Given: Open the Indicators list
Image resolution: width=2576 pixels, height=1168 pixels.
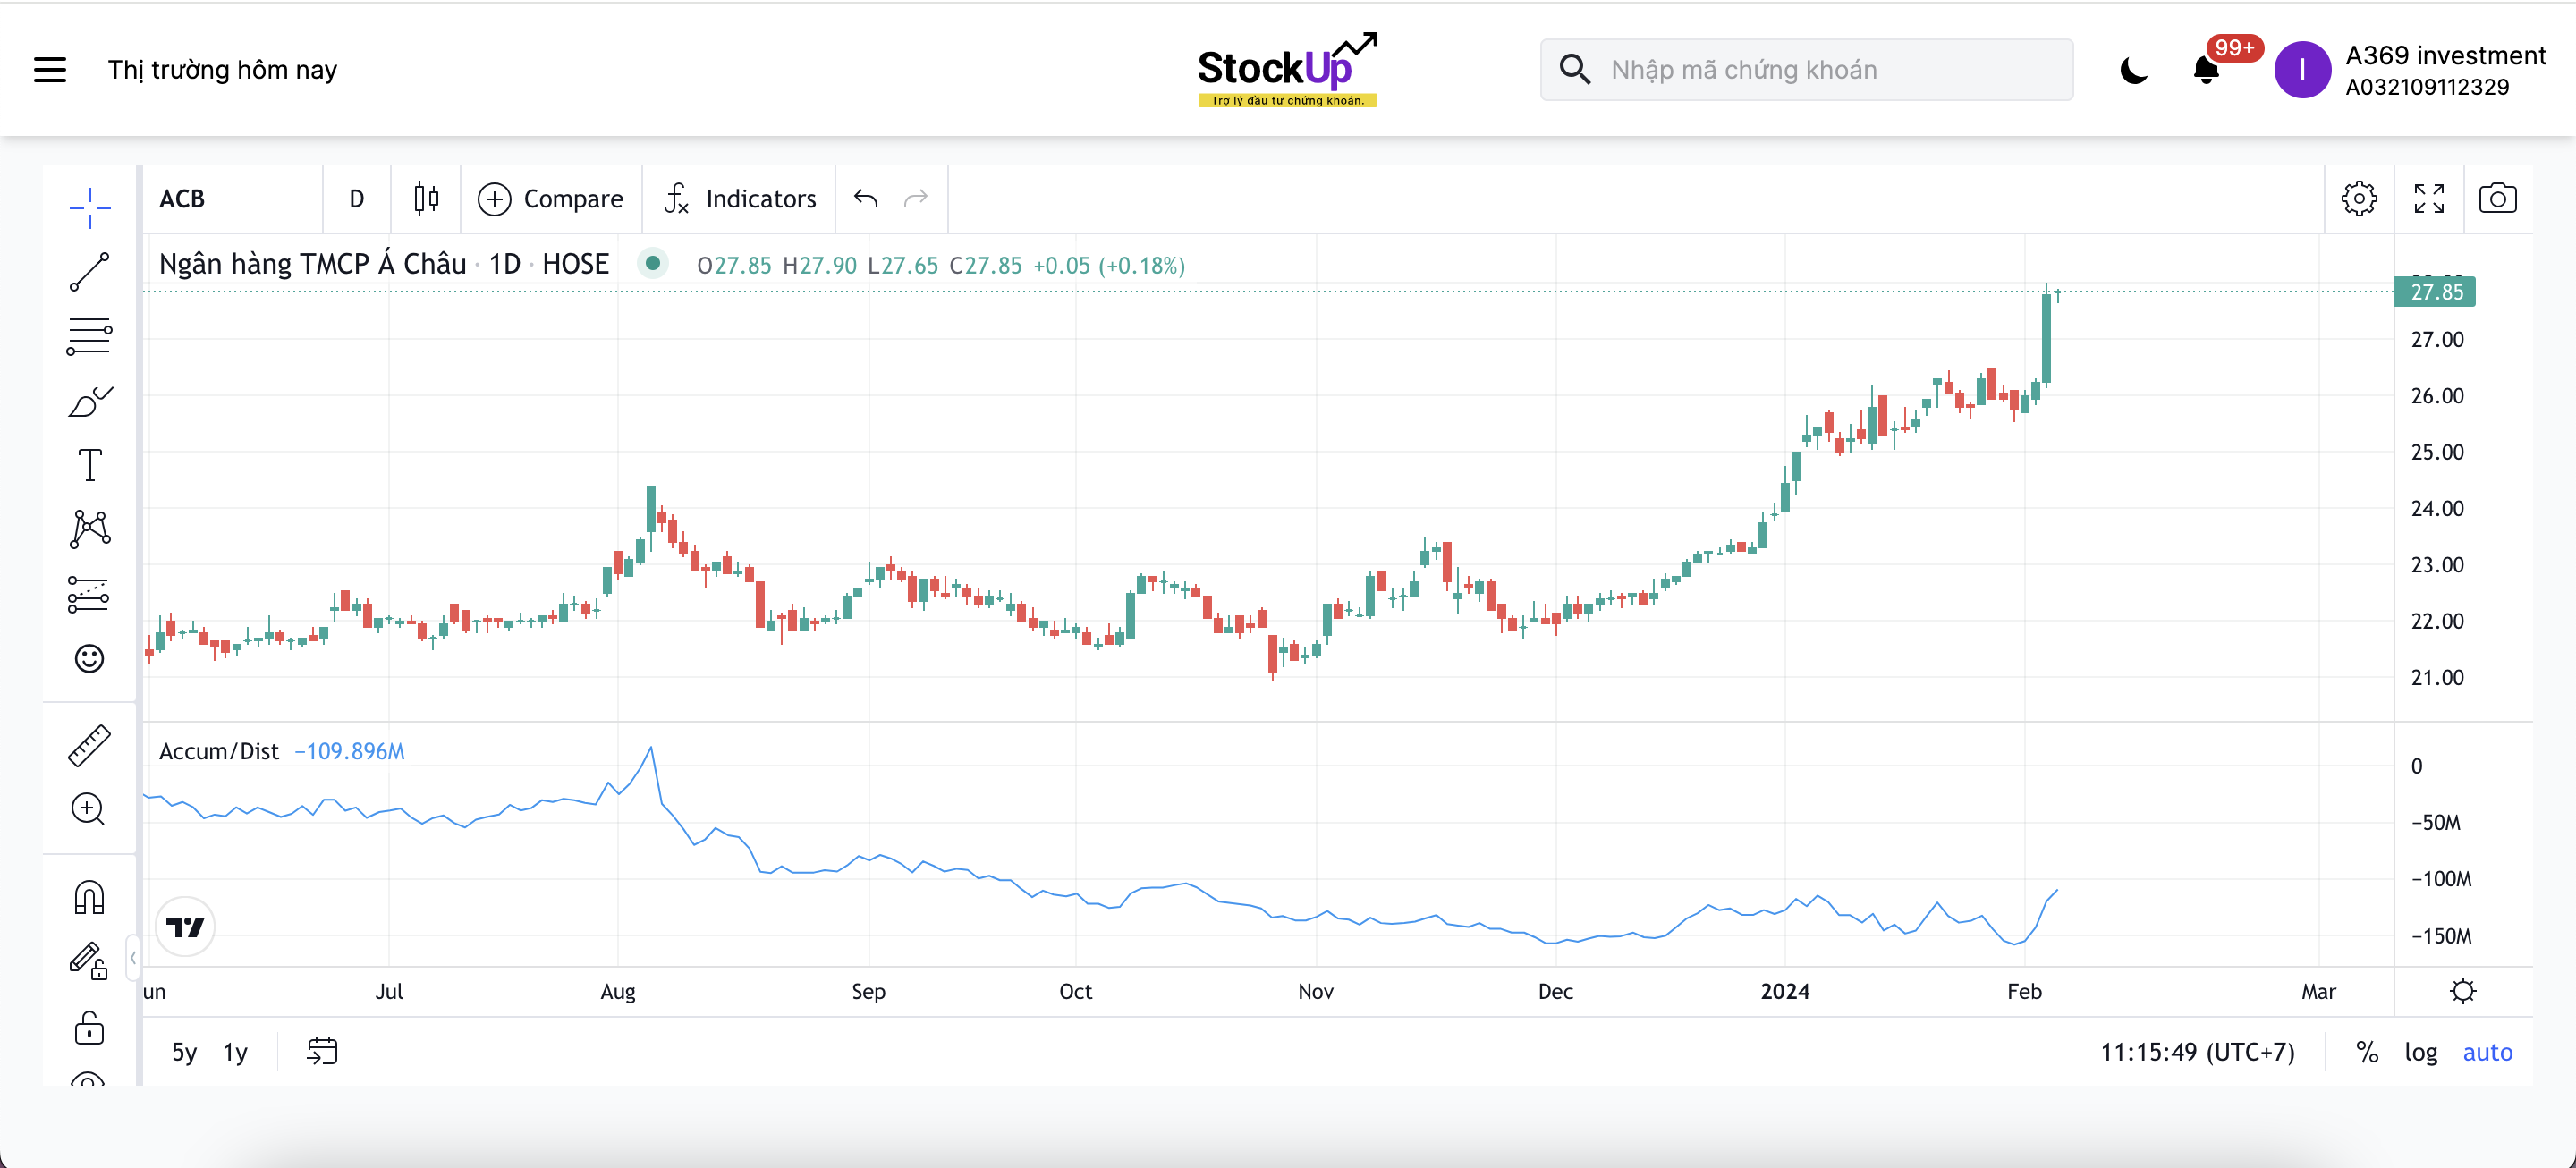Looking at the screenshot, I should tap(740, 199).
